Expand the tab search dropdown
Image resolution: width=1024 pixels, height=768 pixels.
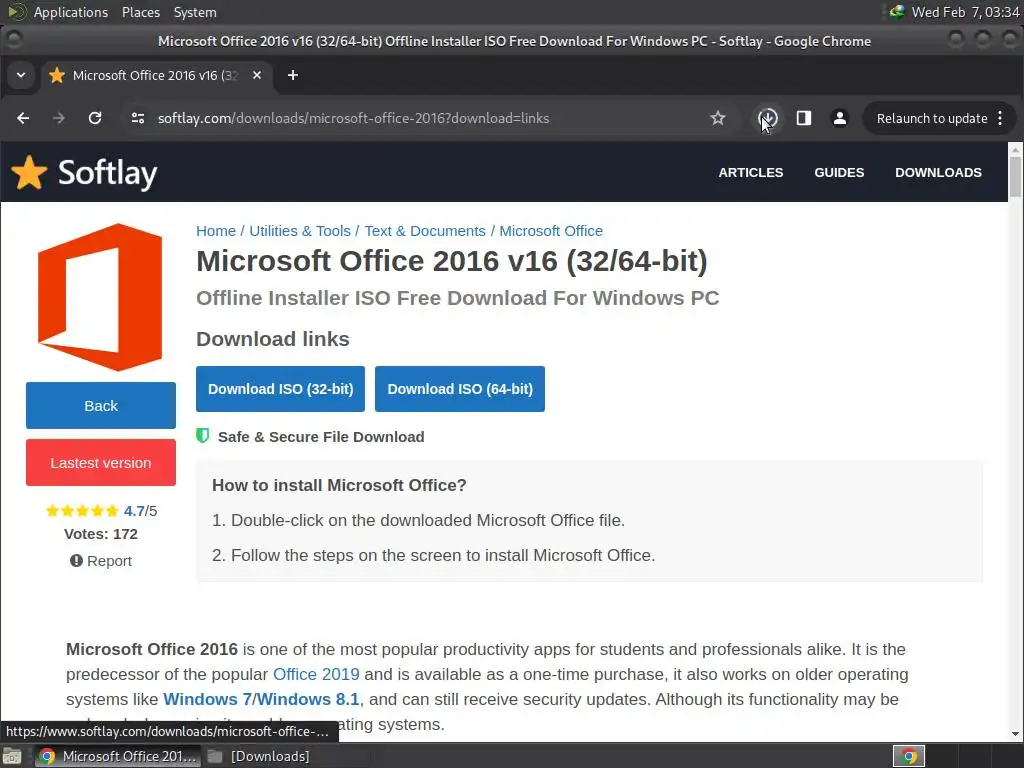[x=21, y=76]
